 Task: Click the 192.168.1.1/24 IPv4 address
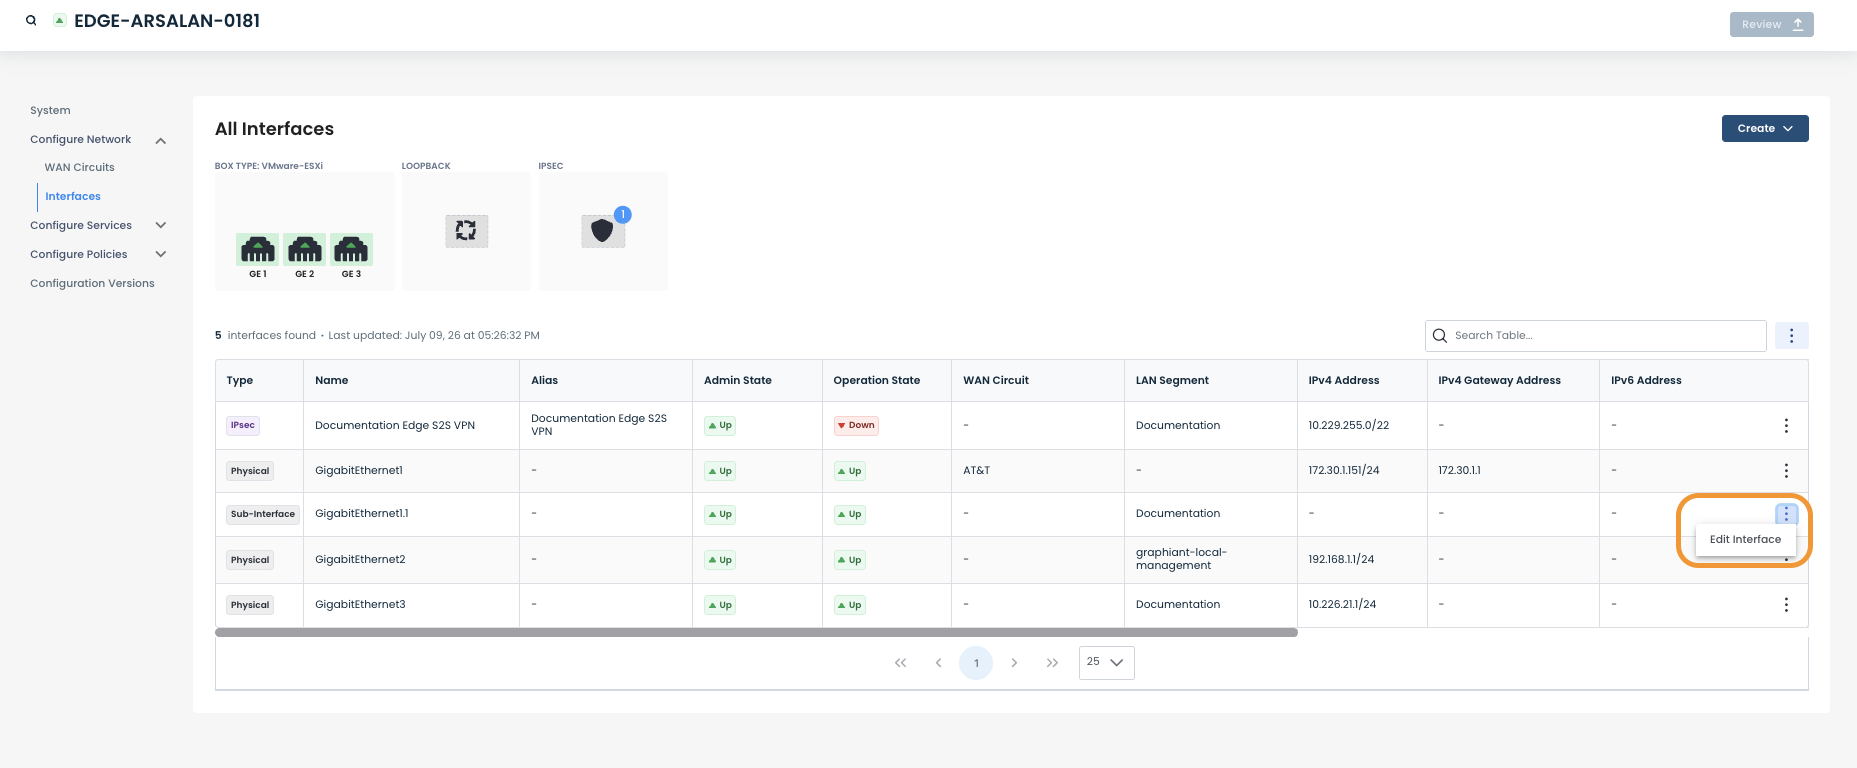click(x=1341, y=560)
